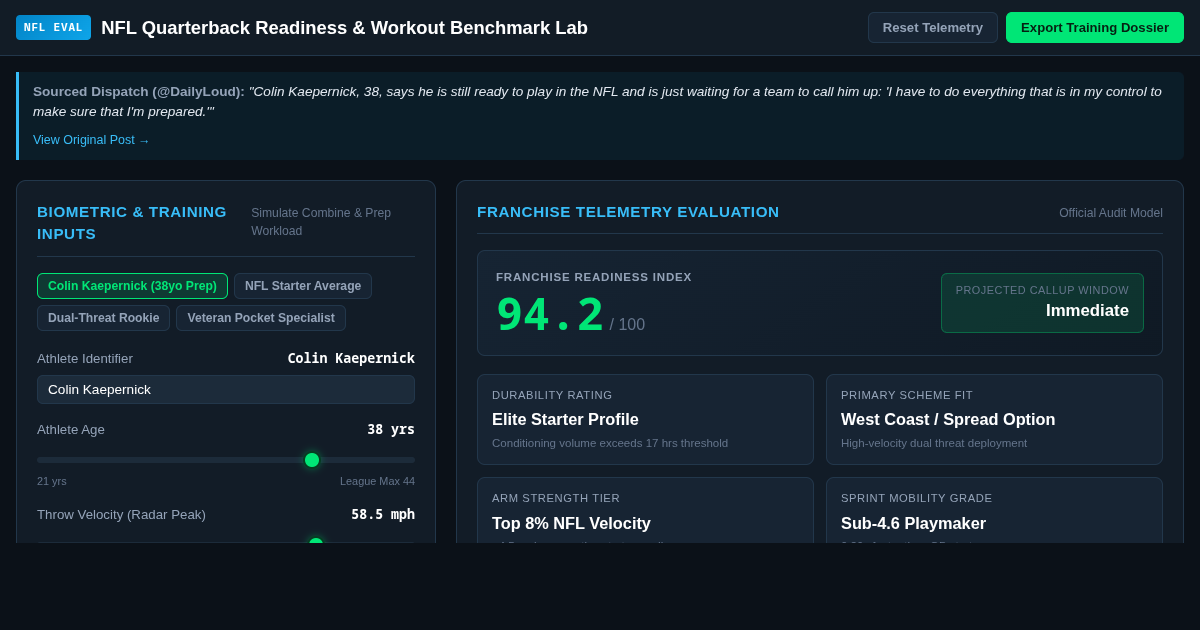Click the 38 yrs age value

391,429
